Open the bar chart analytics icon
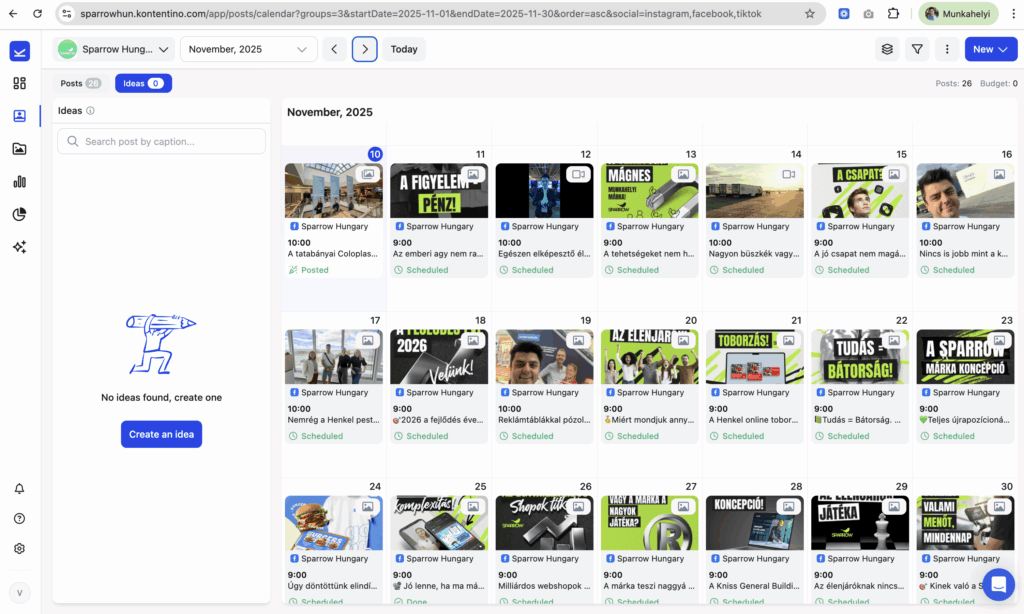1024x614 pixels. tap(20, 182)
